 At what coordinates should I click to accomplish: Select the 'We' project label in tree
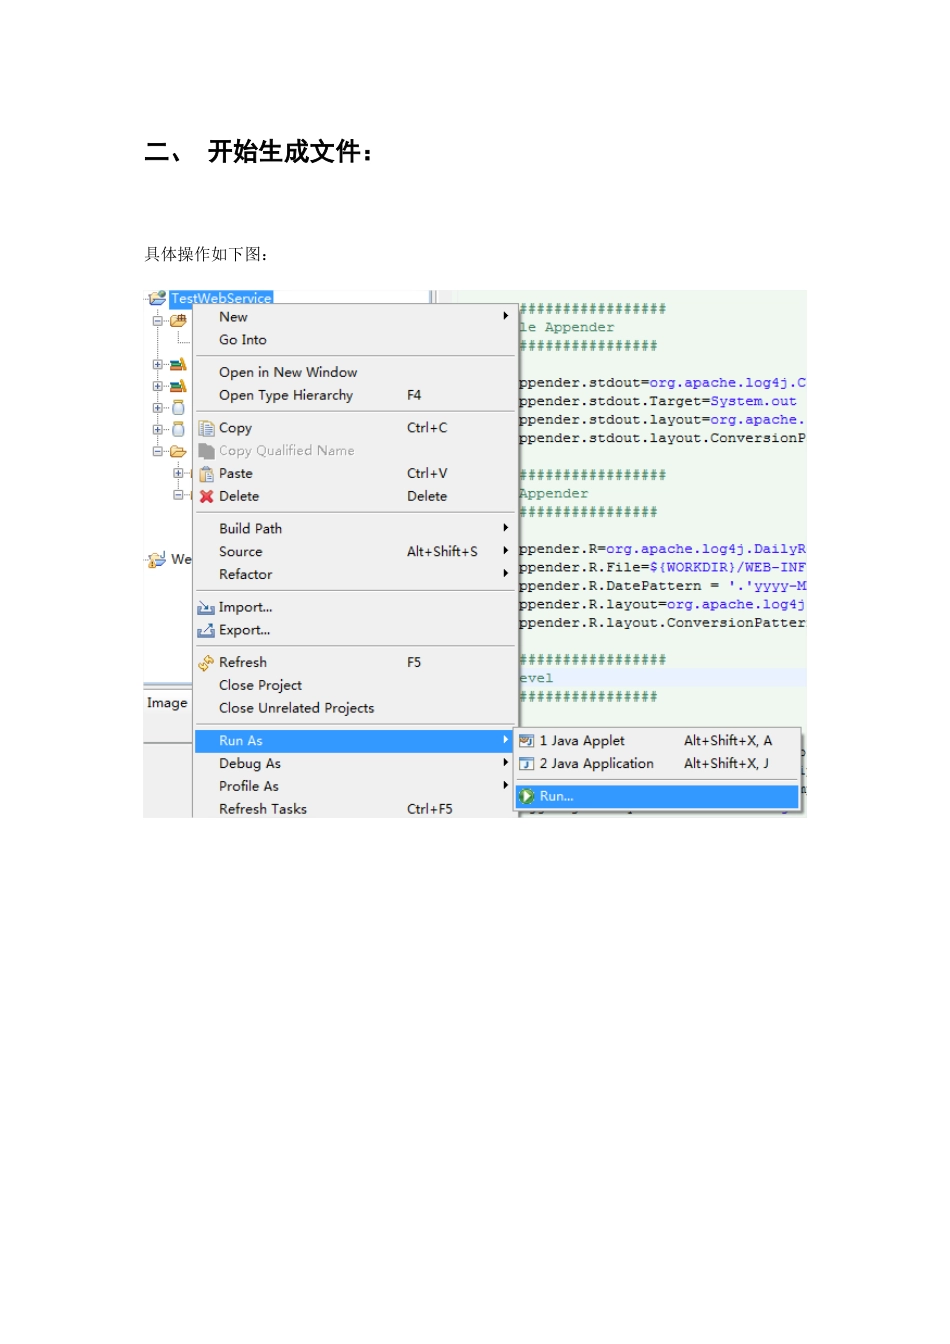(x=181, y=559)
